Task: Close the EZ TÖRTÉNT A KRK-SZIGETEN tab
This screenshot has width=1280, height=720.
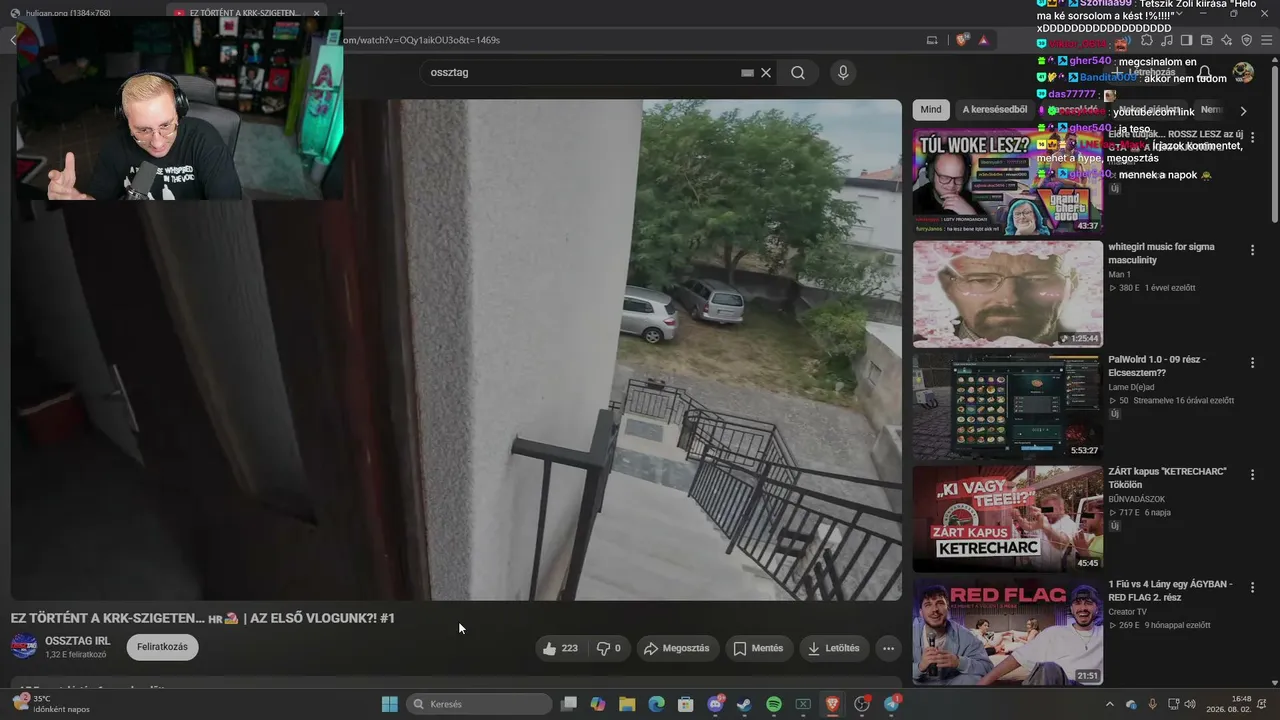Action: (x=317, y=13)
